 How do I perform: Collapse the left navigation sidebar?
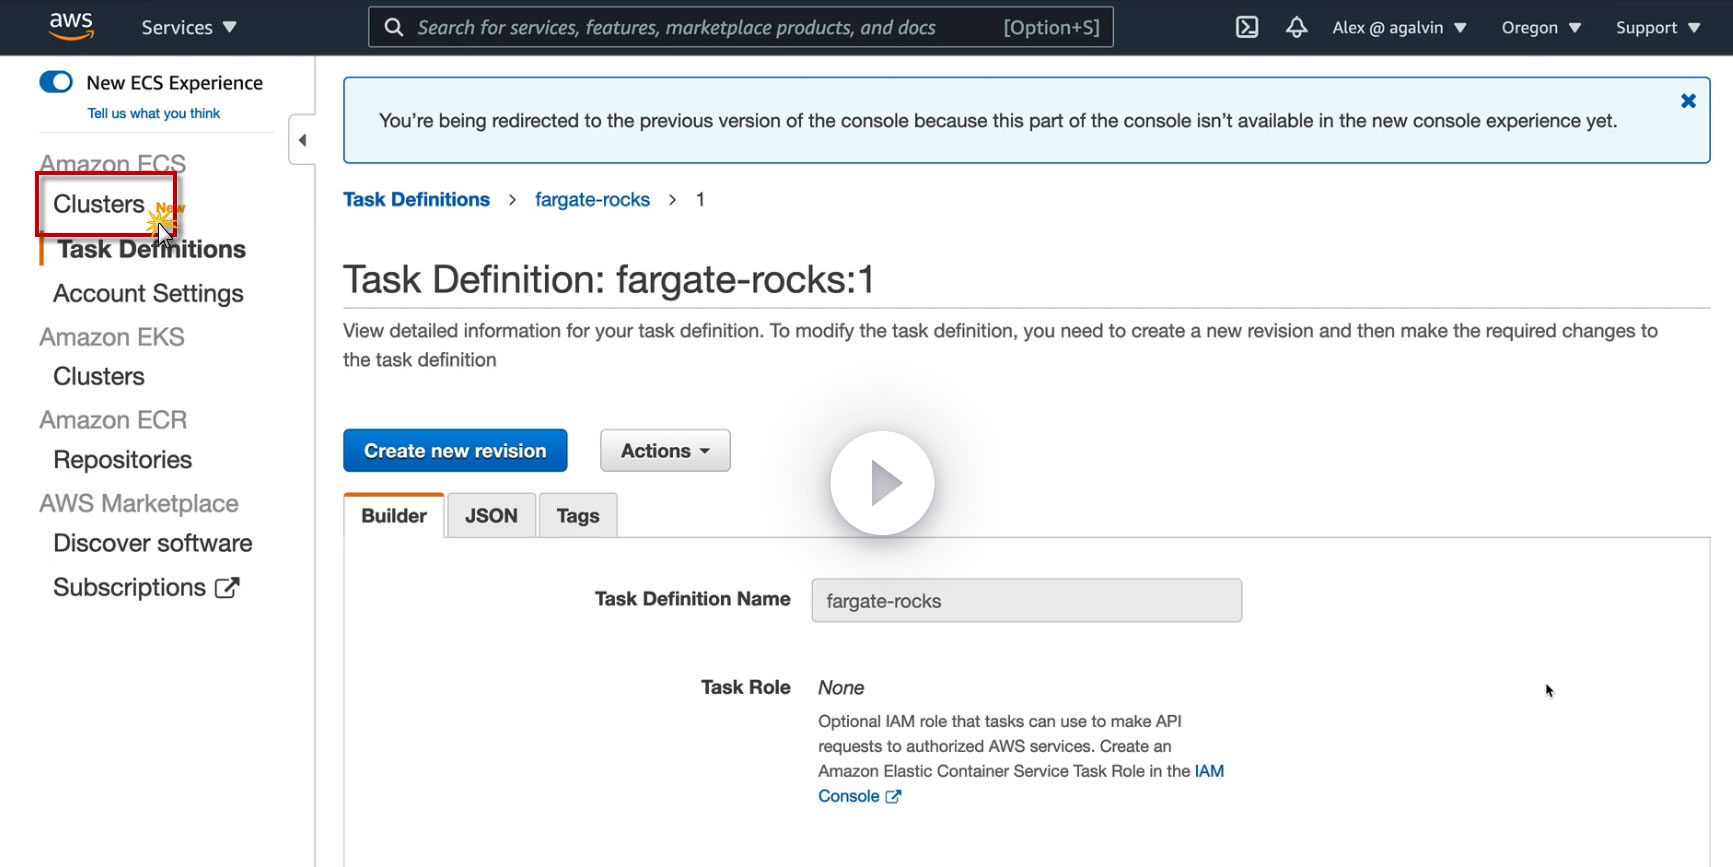[x=302, y=140]
